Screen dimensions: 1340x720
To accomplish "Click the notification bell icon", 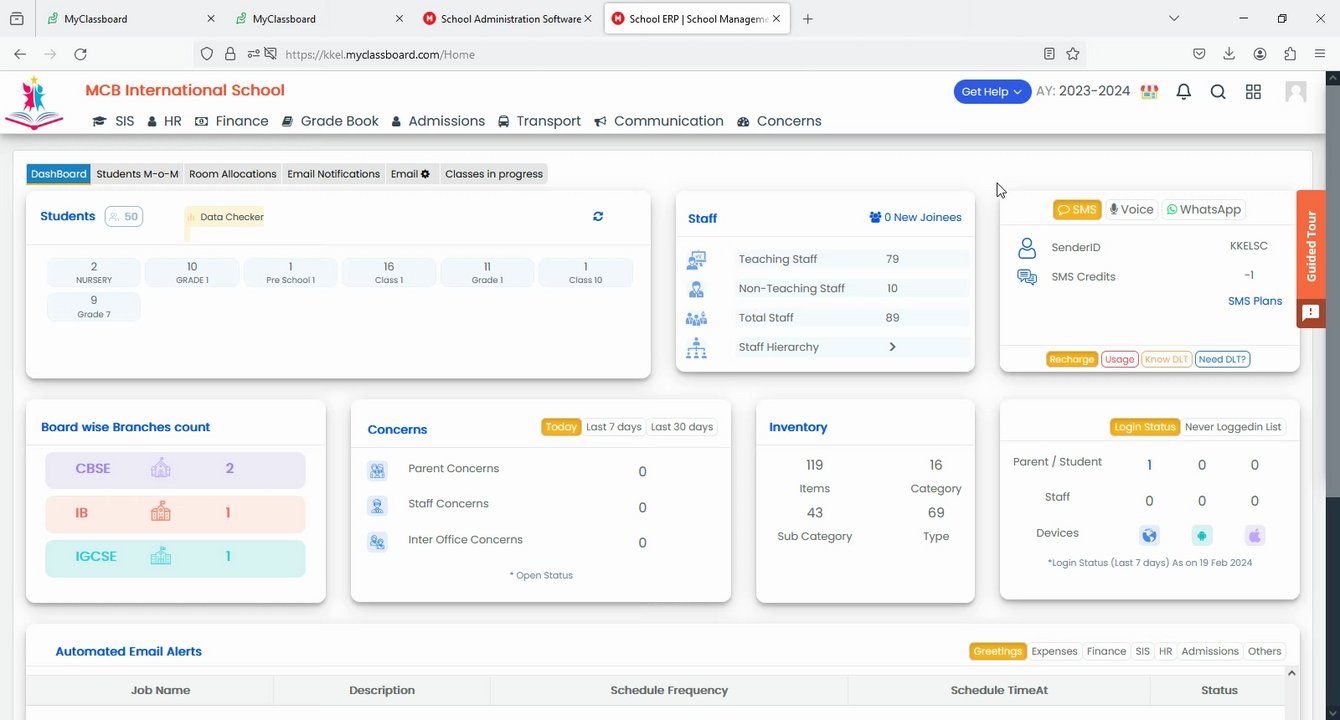I will tap(1184, 92).
